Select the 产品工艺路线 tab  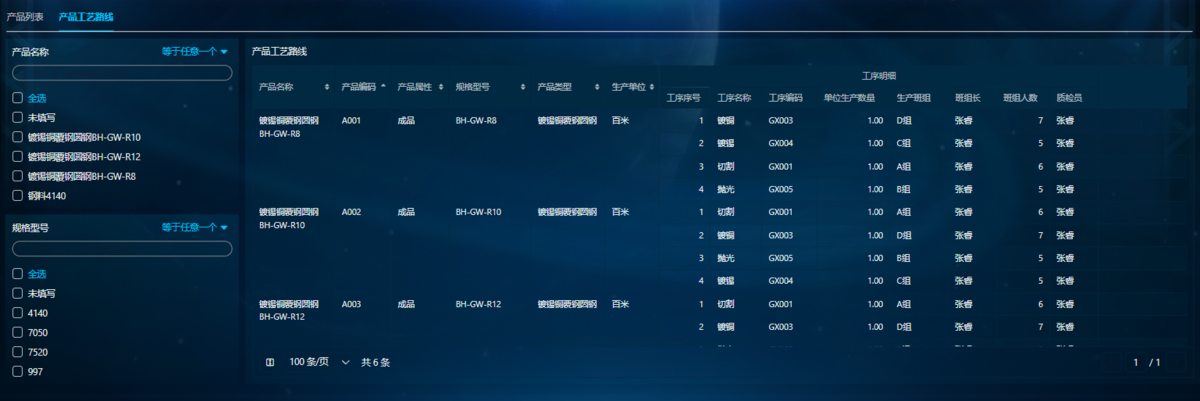tap(85, 17)
